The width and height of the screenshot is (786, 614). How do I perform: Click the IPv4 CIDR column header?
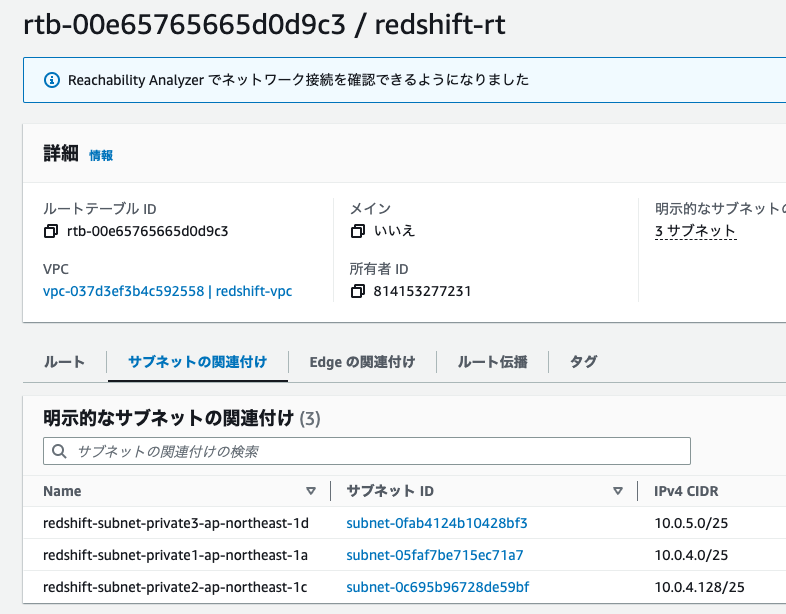(x=686, y=491)
